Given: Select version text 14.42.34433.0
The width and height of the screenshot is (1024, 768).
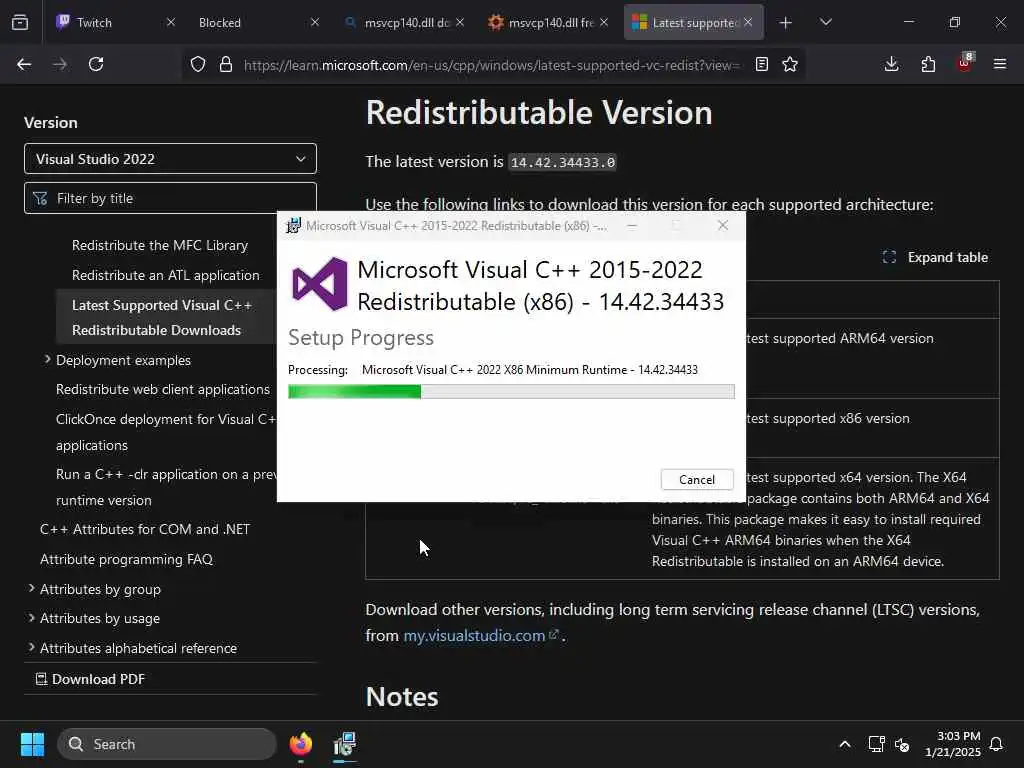Looking at the screenshot, I should 562,162.
